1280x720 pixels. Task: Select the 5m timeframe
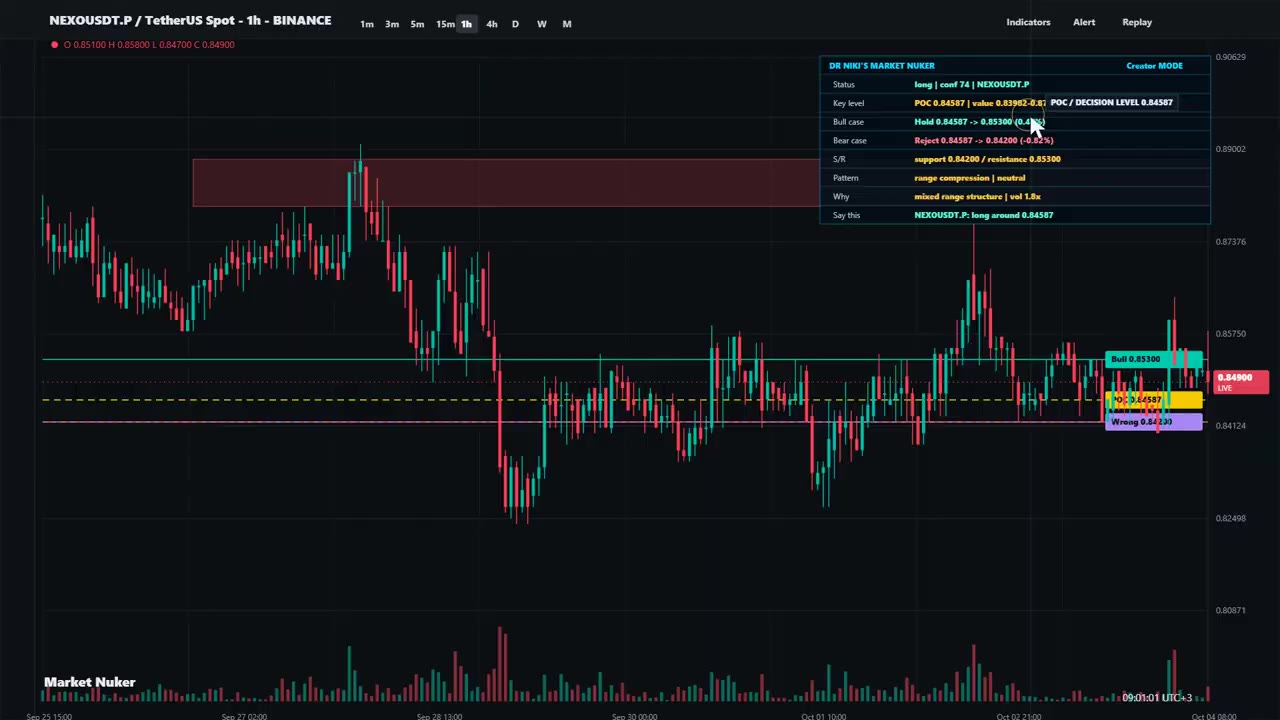click(x=417, y=24)
